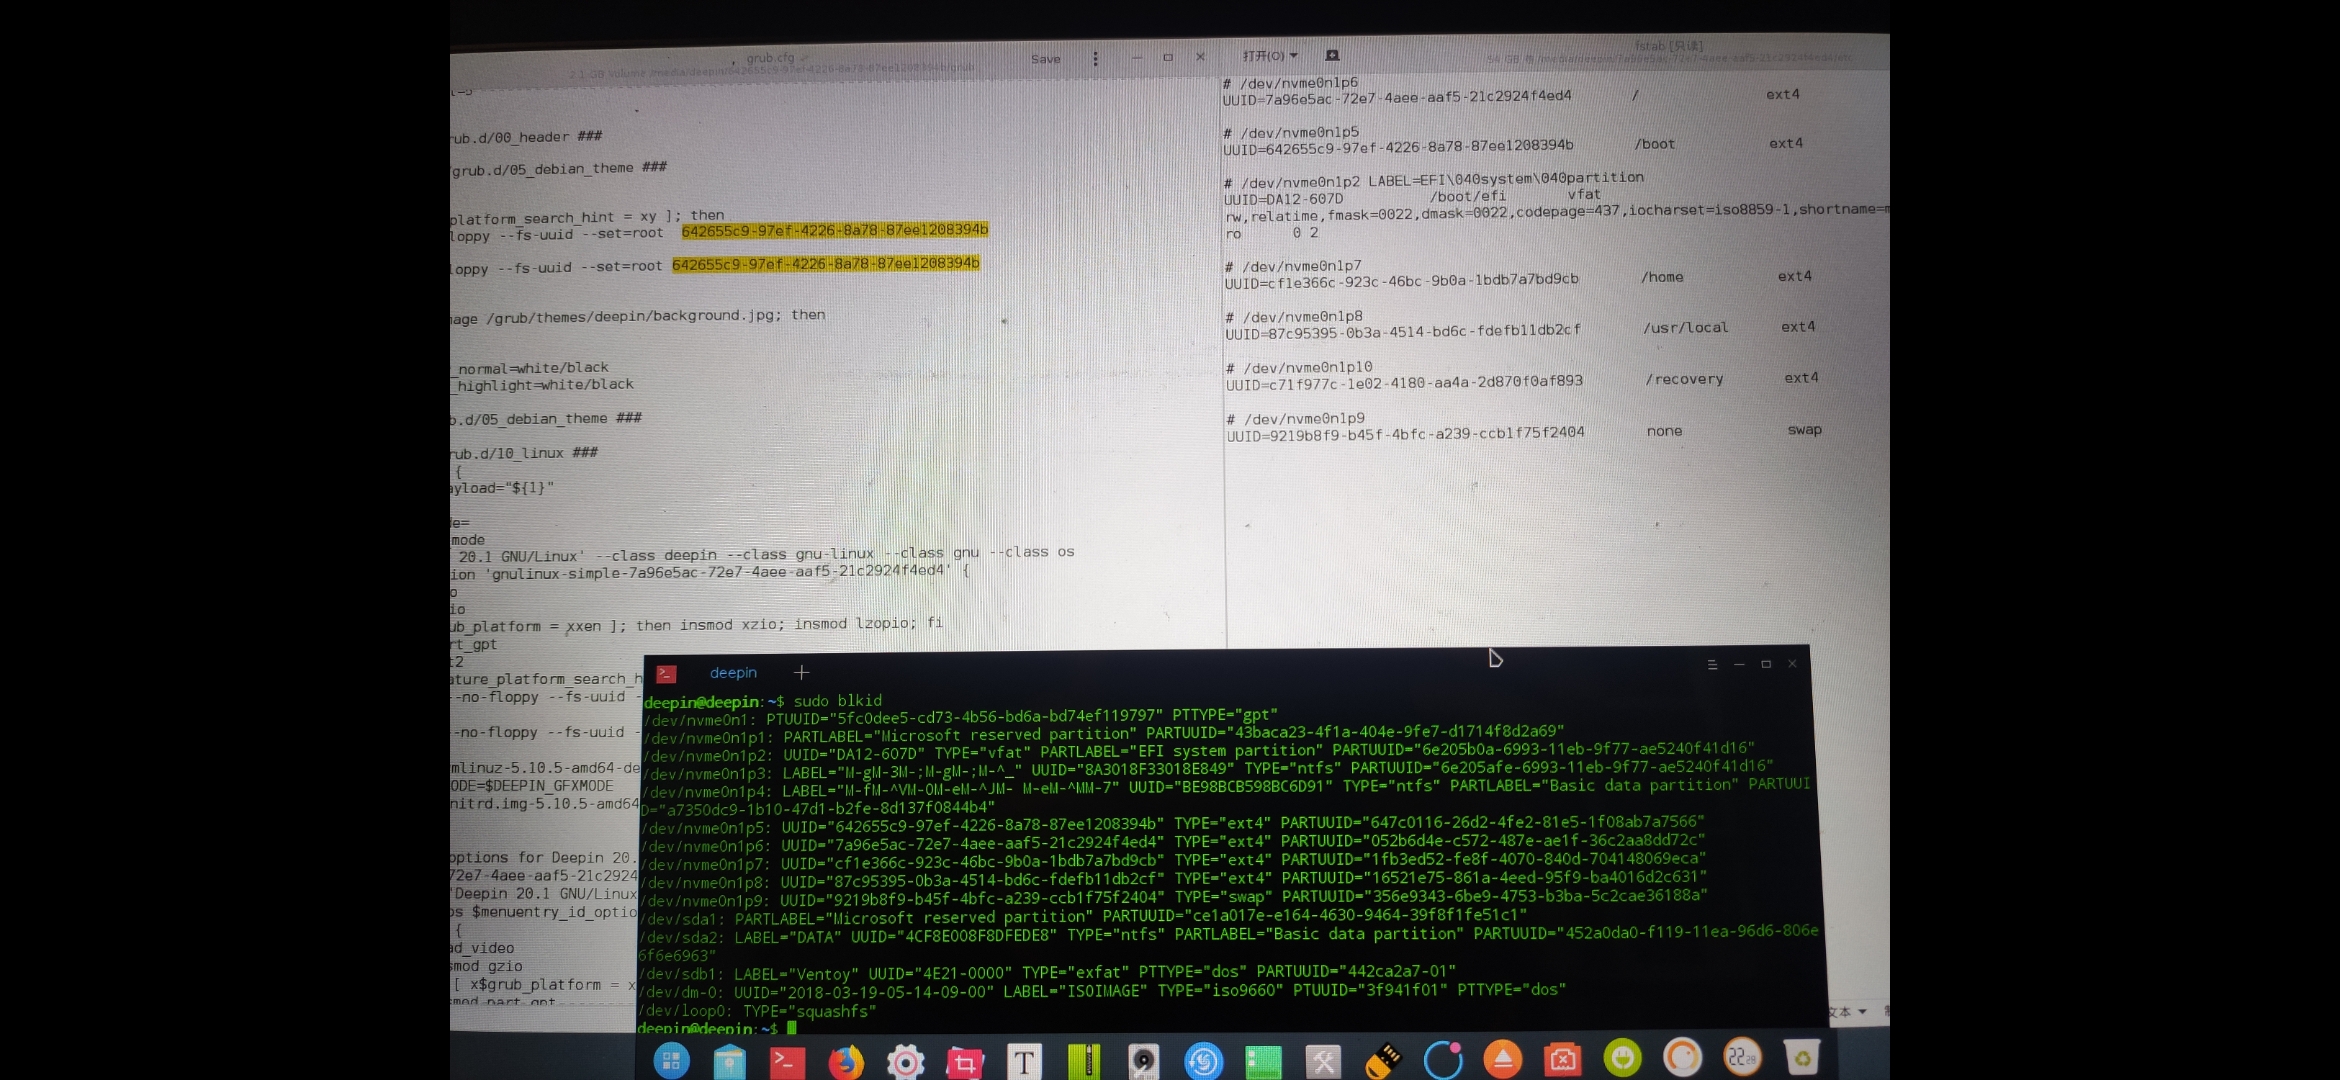Launch Firefox from the dock

tap(846, 1061)
